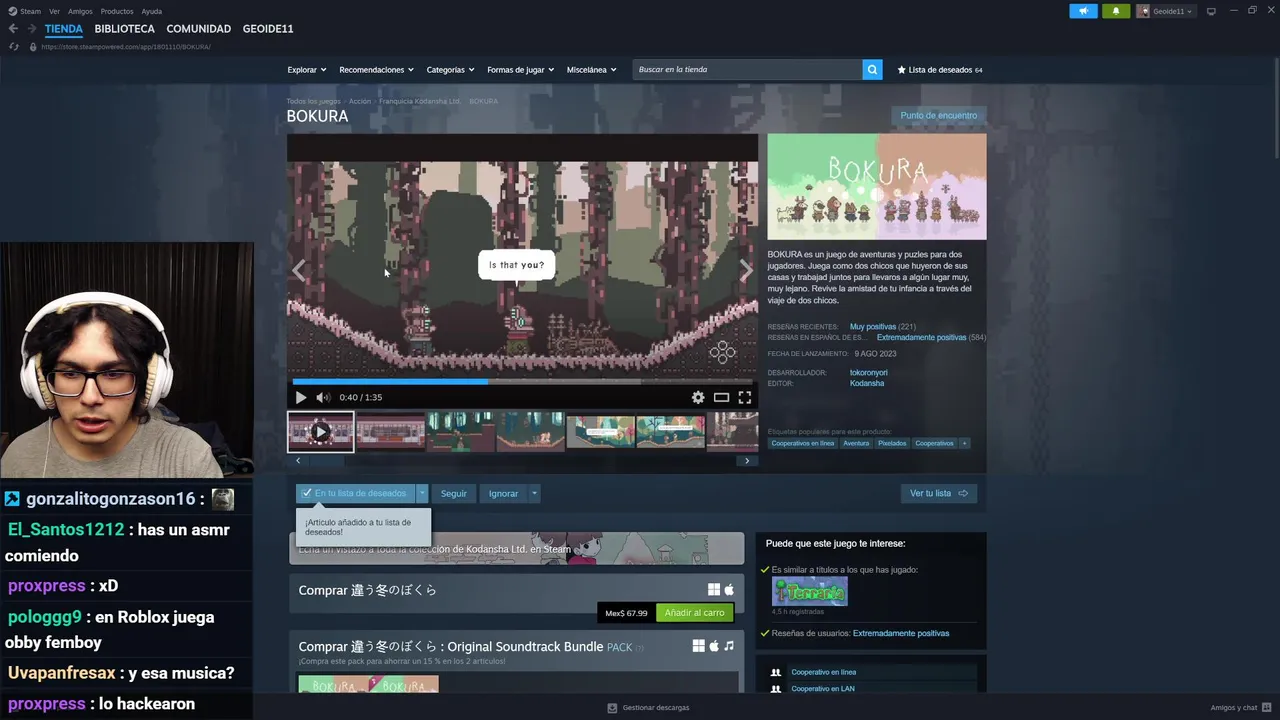Open the GEOIDE11 profile tab

click(x=268, y=29)
